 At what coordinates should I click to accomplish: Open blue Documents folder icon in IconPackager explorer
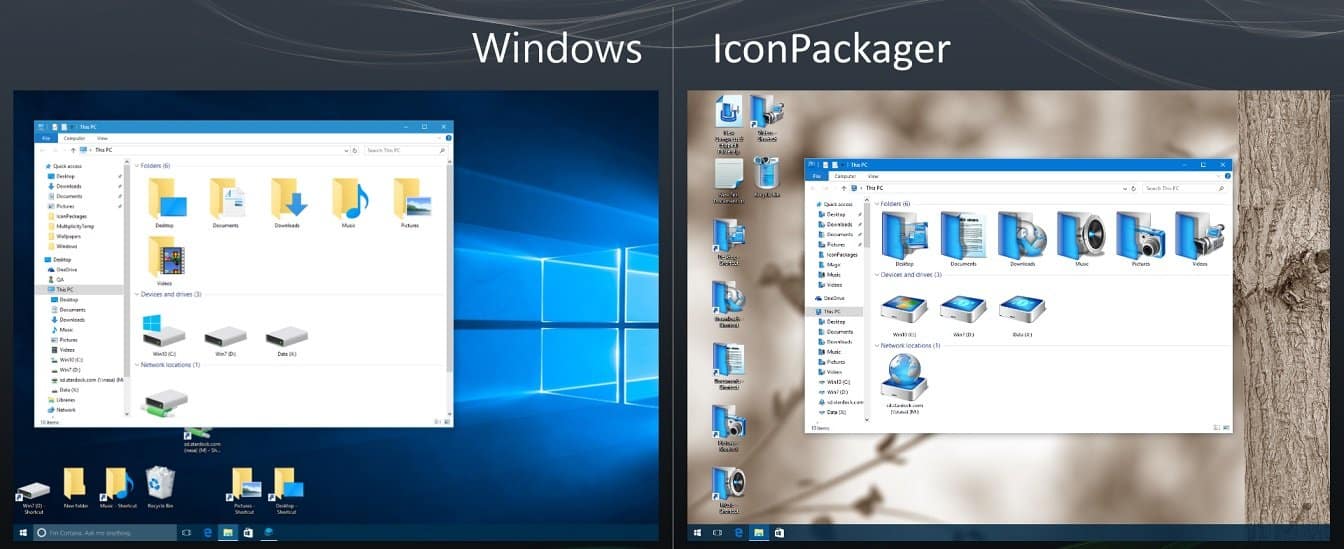[x=963, y=238]
